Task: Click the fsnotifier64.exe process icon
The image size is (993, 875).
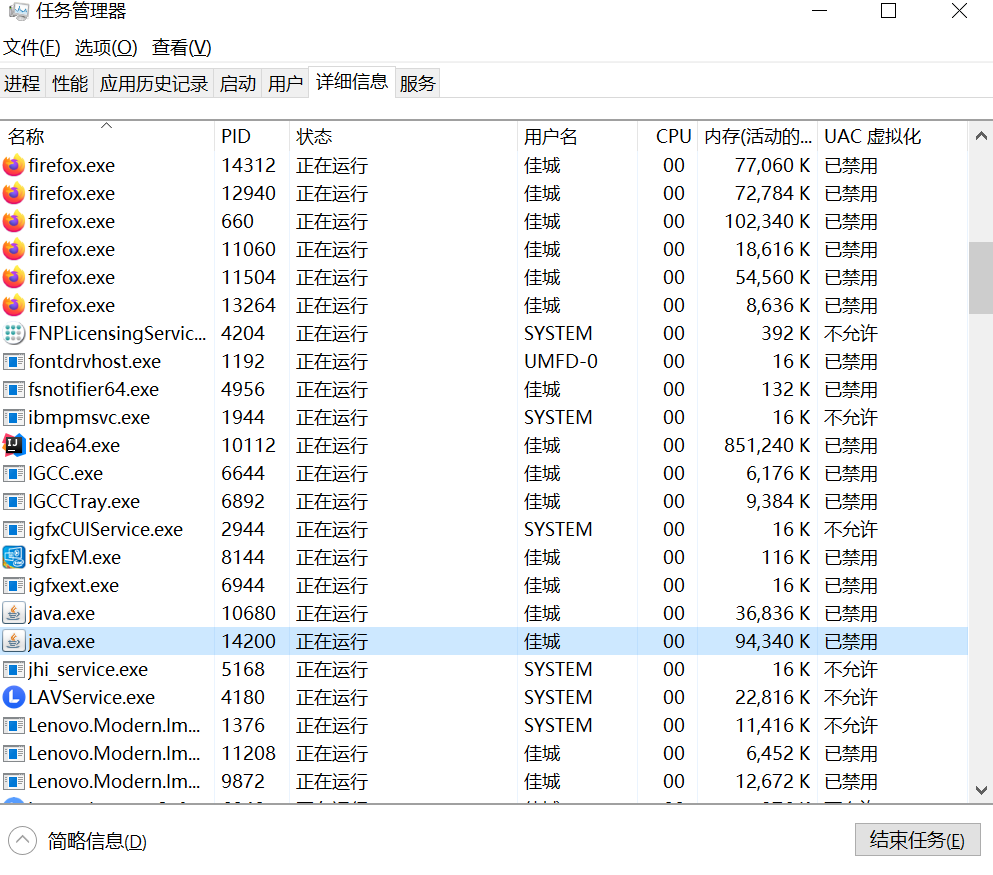Action: click(x=14, y=389)
